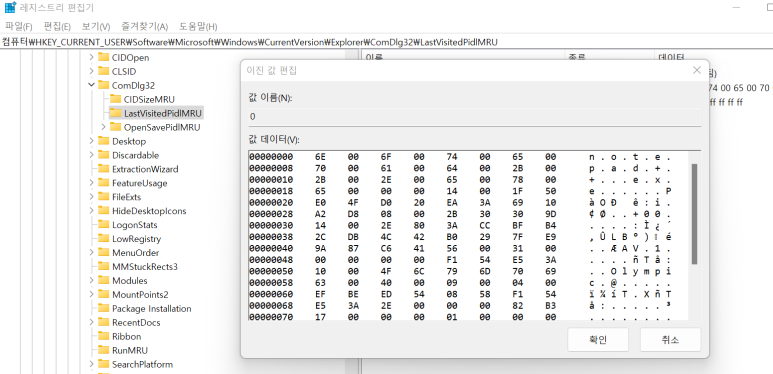Expand the RecentDocs key
The width and height of the screenshot is (773, 374).
coord(91,322)
